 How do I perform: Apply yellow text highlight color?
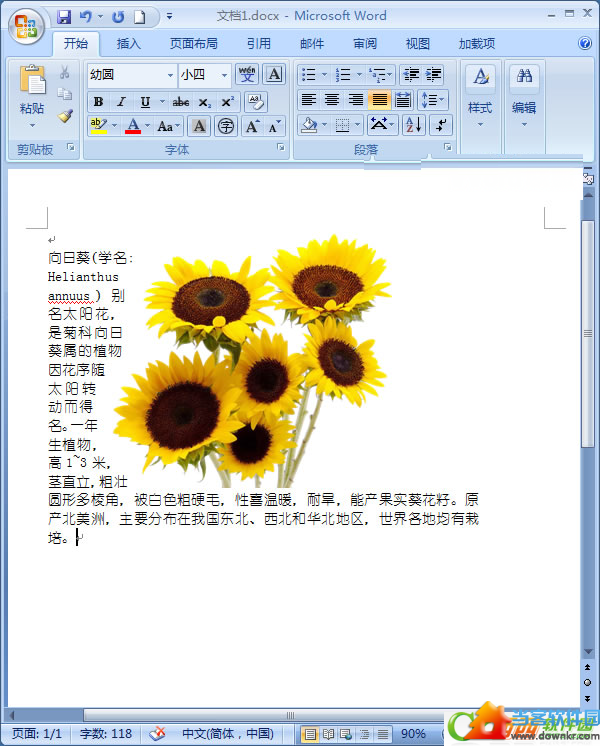point(98,126)
